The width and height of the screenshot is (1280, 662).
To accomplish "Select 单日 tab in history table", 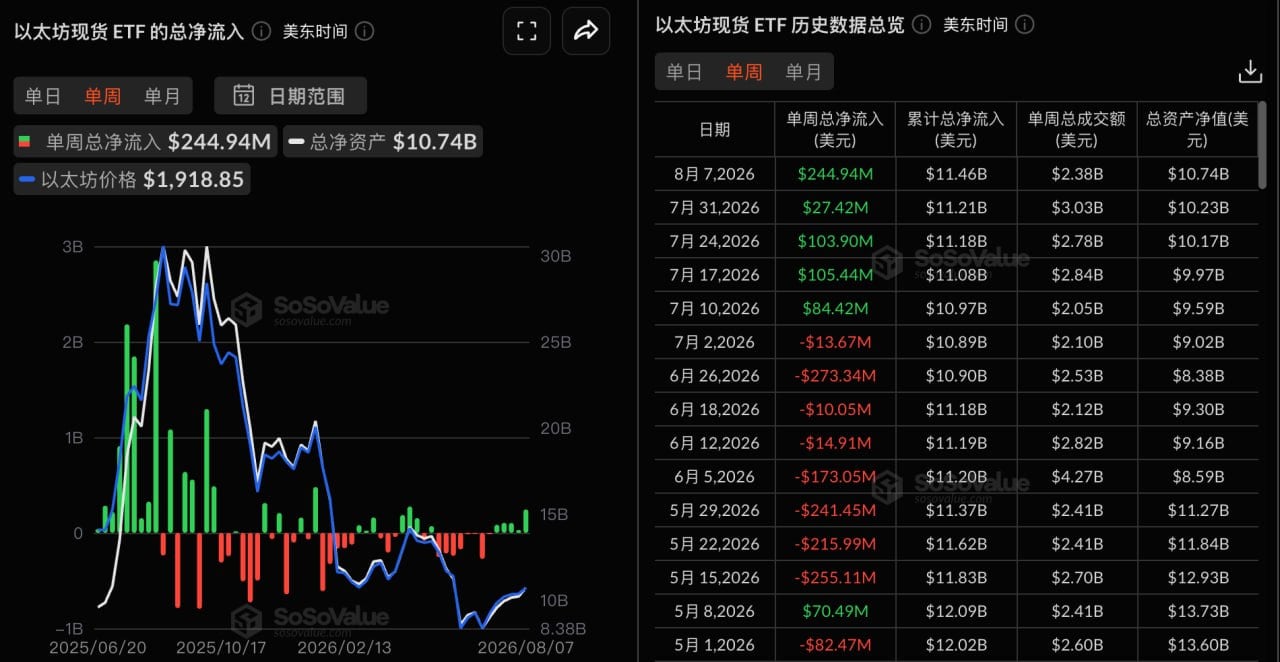I will (x=685, y=72).
